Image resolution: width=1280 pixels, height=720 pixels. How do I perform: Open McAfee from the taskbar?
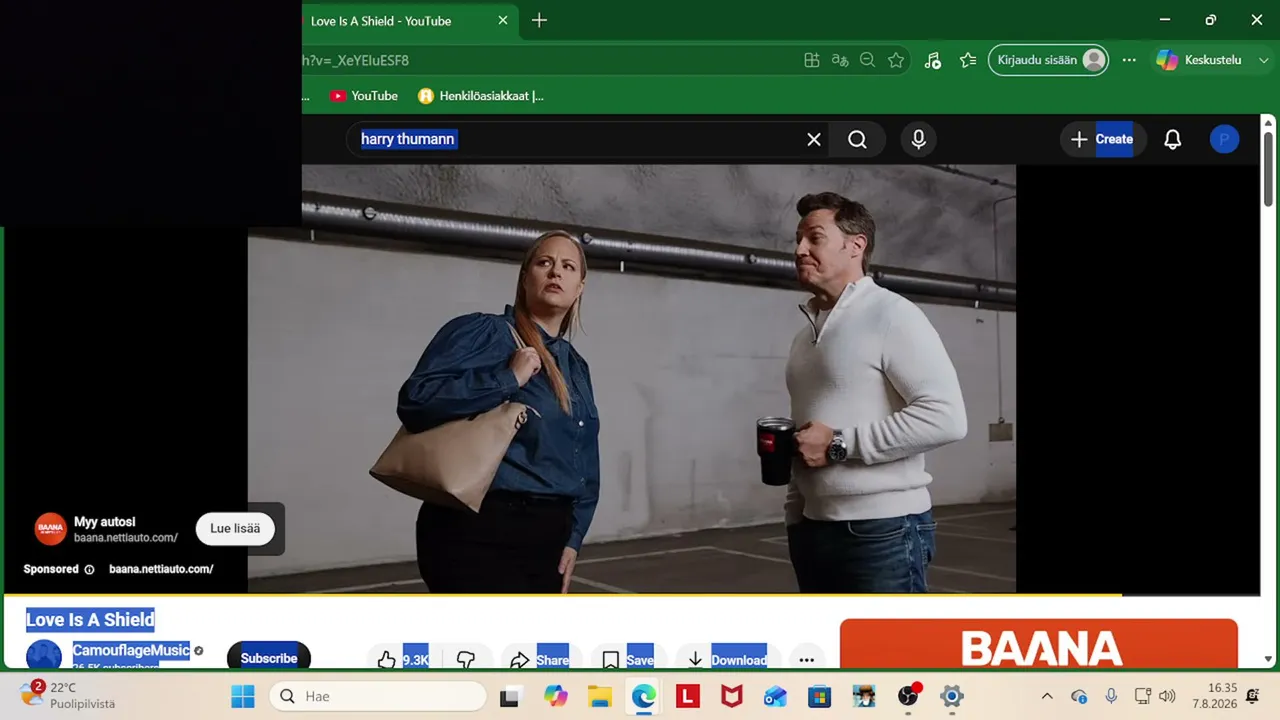click(732, 696)
